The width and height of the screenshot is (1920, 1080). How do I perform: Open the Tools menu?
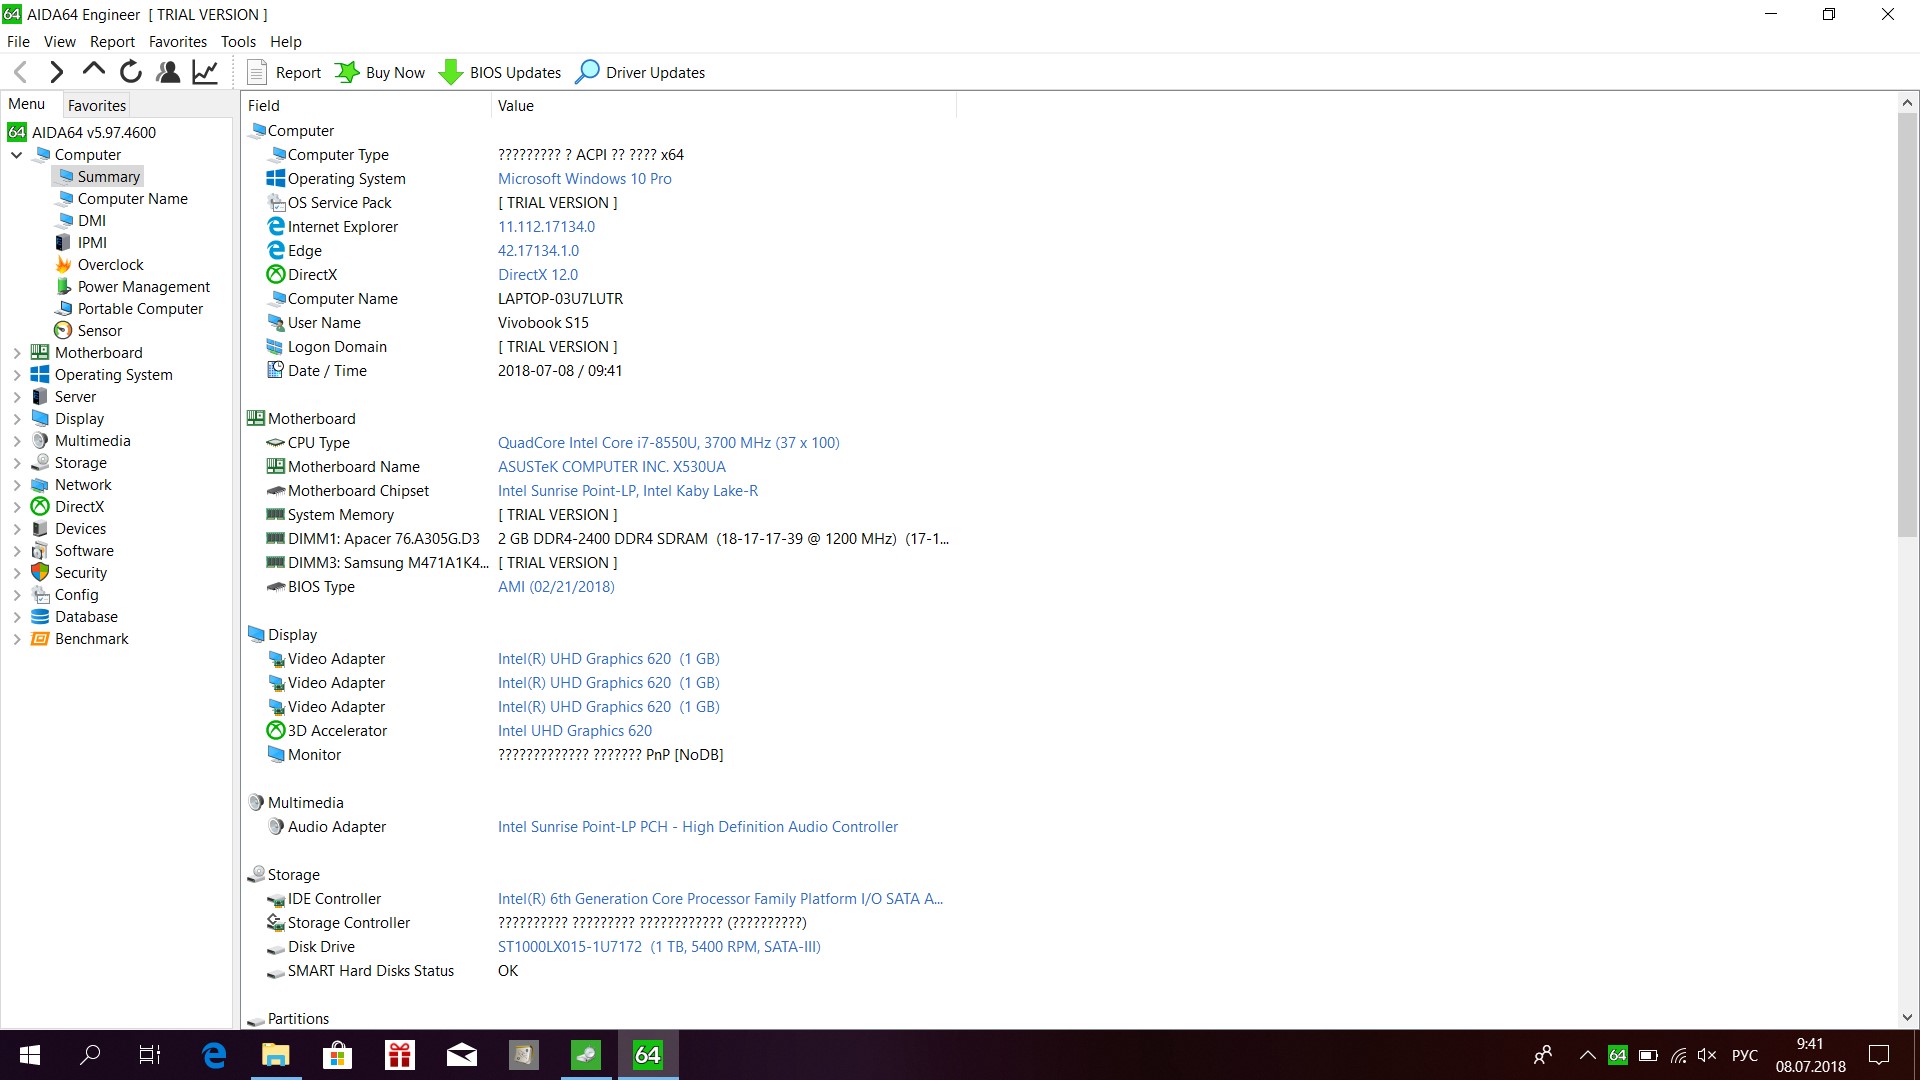click(238, 41)
